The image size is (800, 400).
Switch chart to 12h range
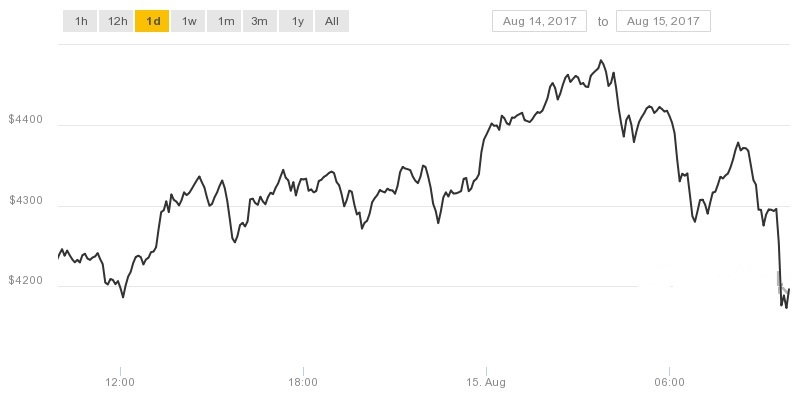click(x=117, y=21)
